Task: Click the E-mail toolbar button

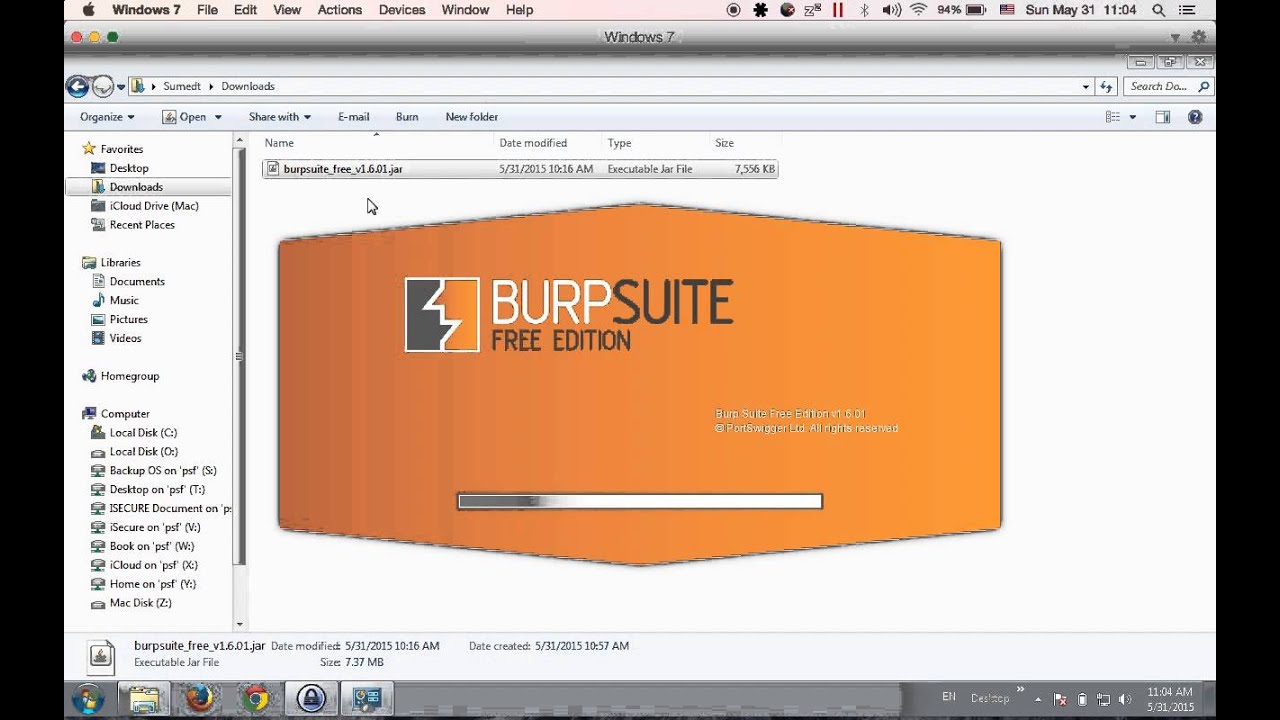Action: click(x=353, y=117)
